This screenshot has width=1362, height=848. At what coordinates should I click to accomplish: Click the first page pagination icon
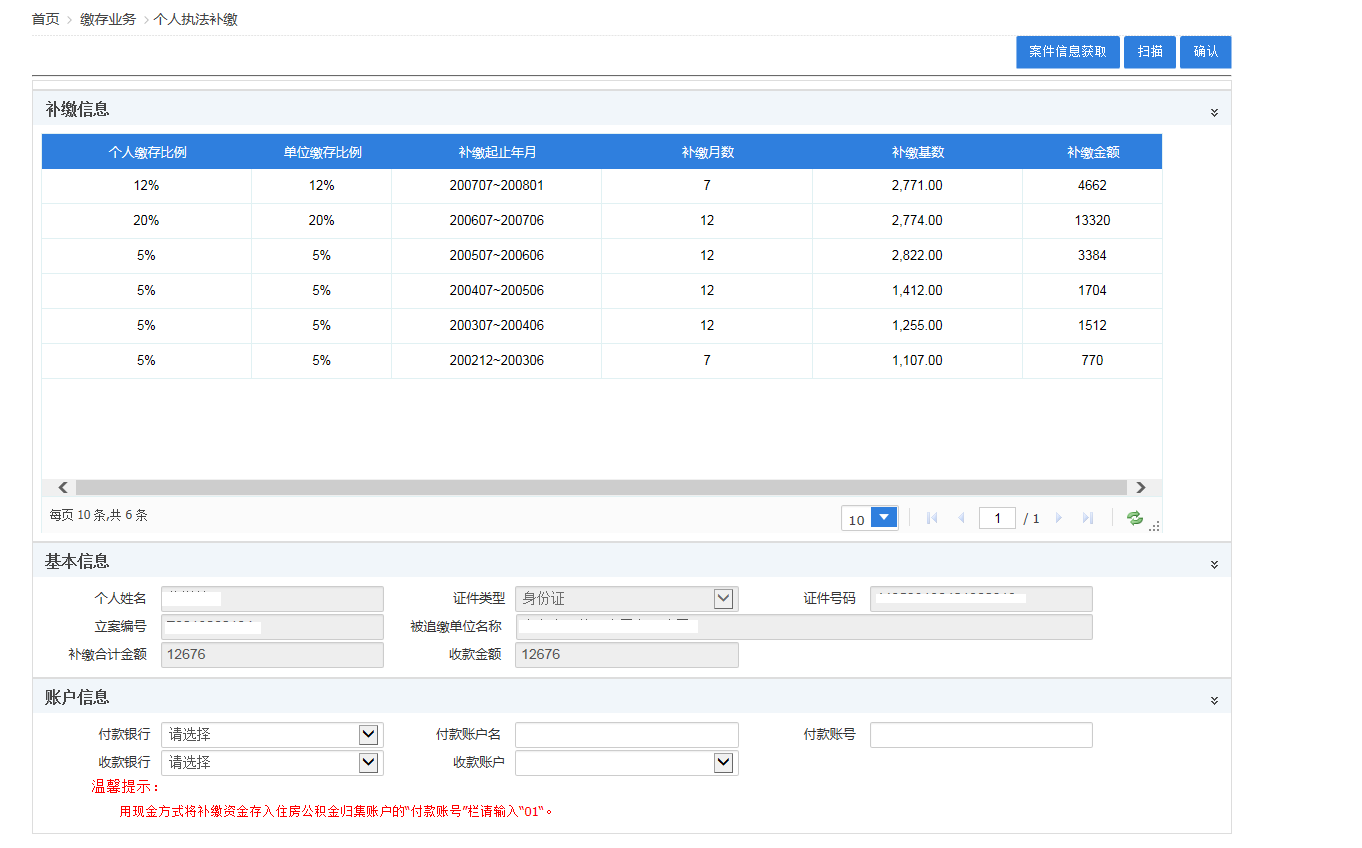tap(932, 518)
